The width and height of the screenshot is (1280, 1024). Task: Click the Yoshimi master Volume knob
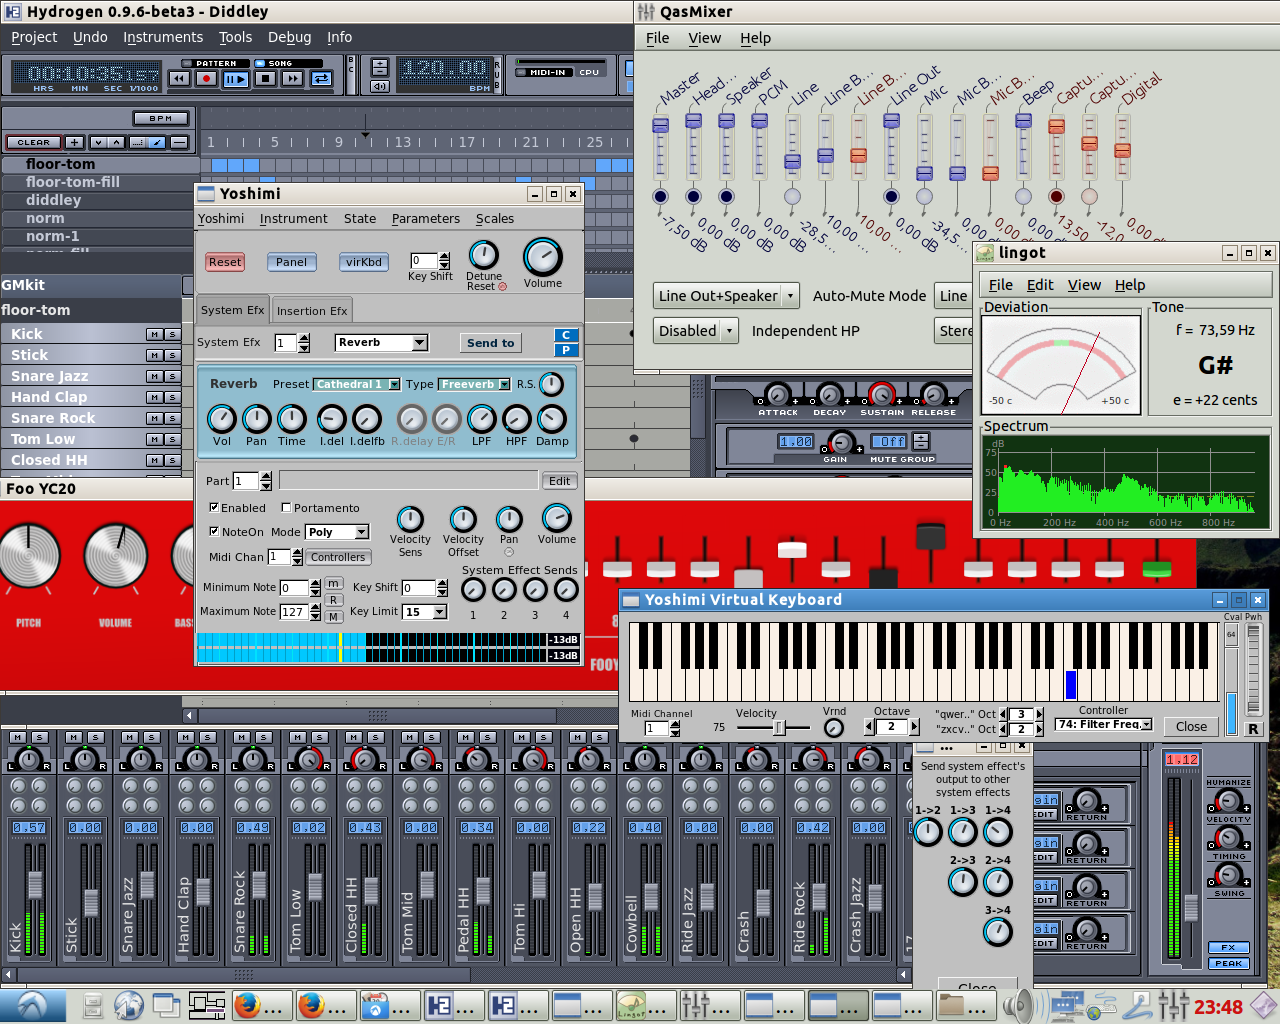[x=543, y=257]
